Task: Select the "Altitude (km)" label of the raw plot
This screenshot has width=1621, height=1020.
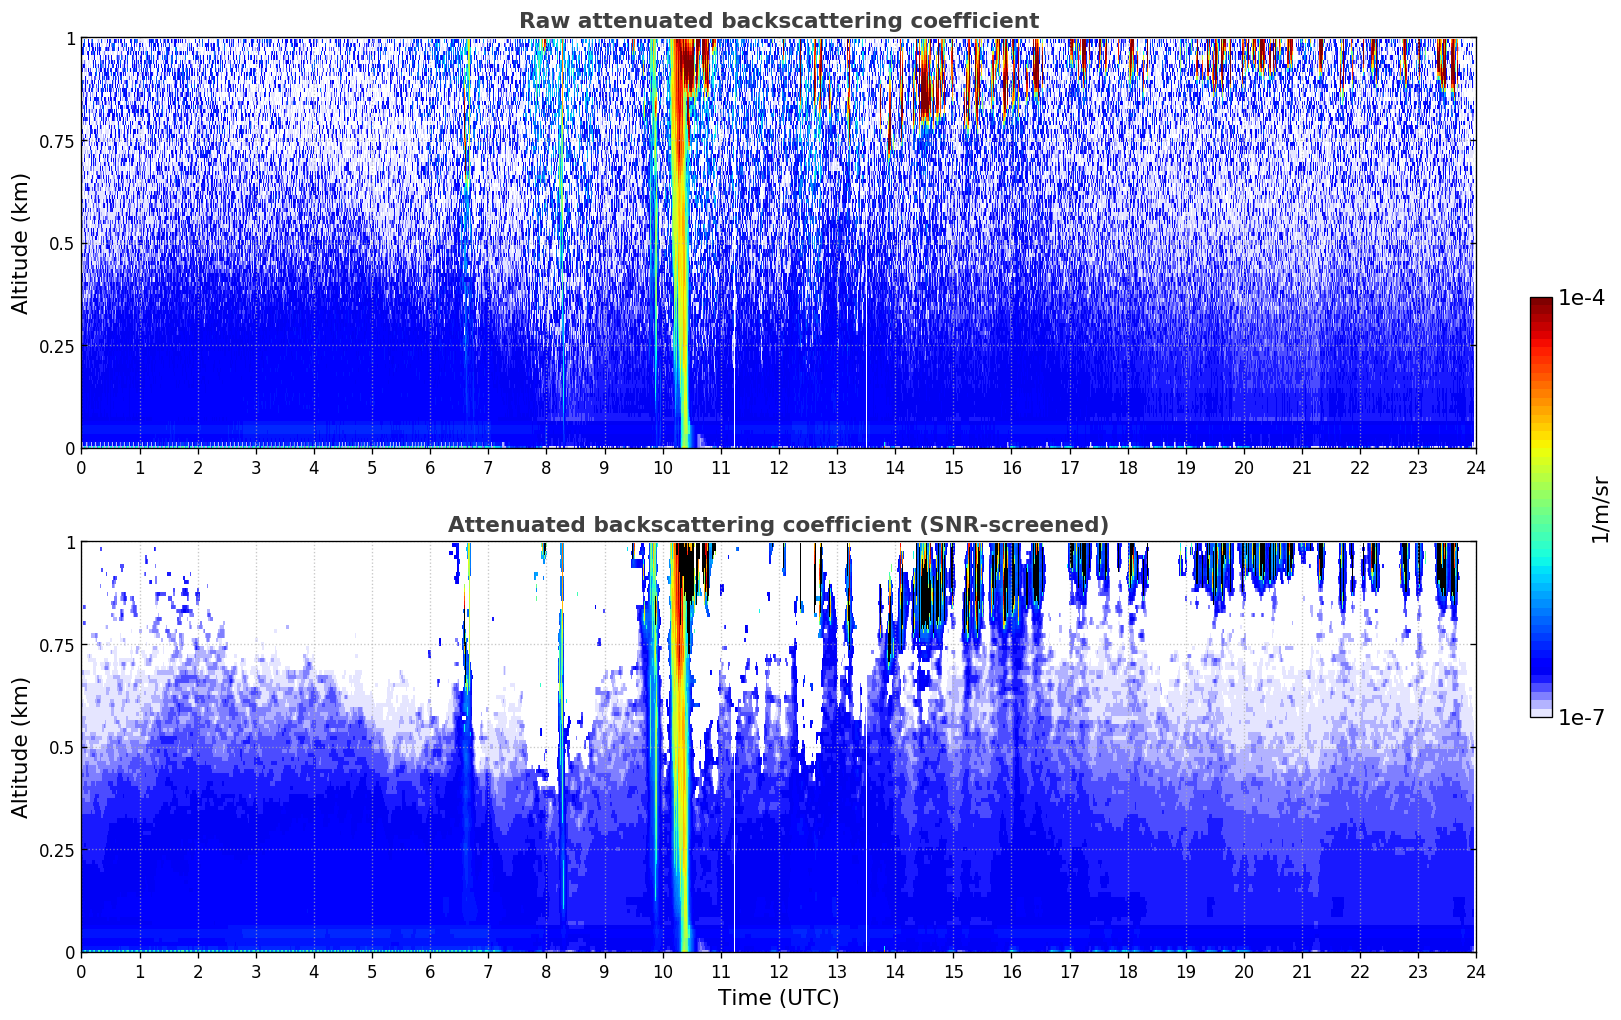Action: click(x=21, y=243)
